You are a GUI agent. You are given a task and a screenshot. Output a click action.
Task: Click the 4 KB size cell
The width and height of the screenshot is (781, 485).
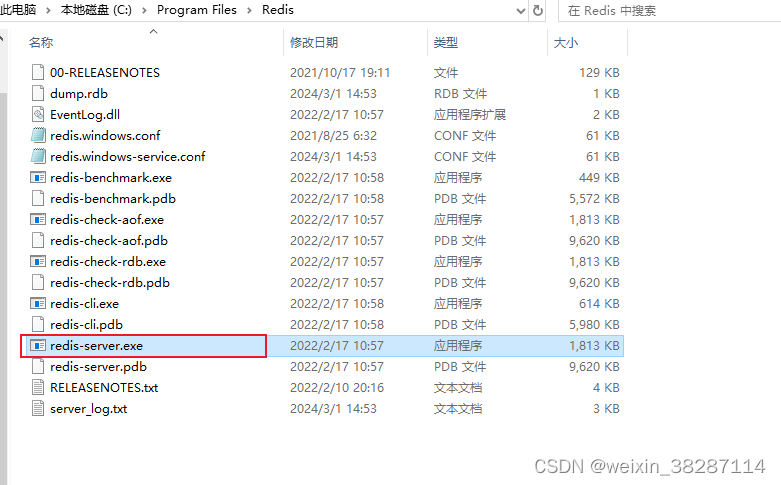pyautogui.click(x=606, y=387)
